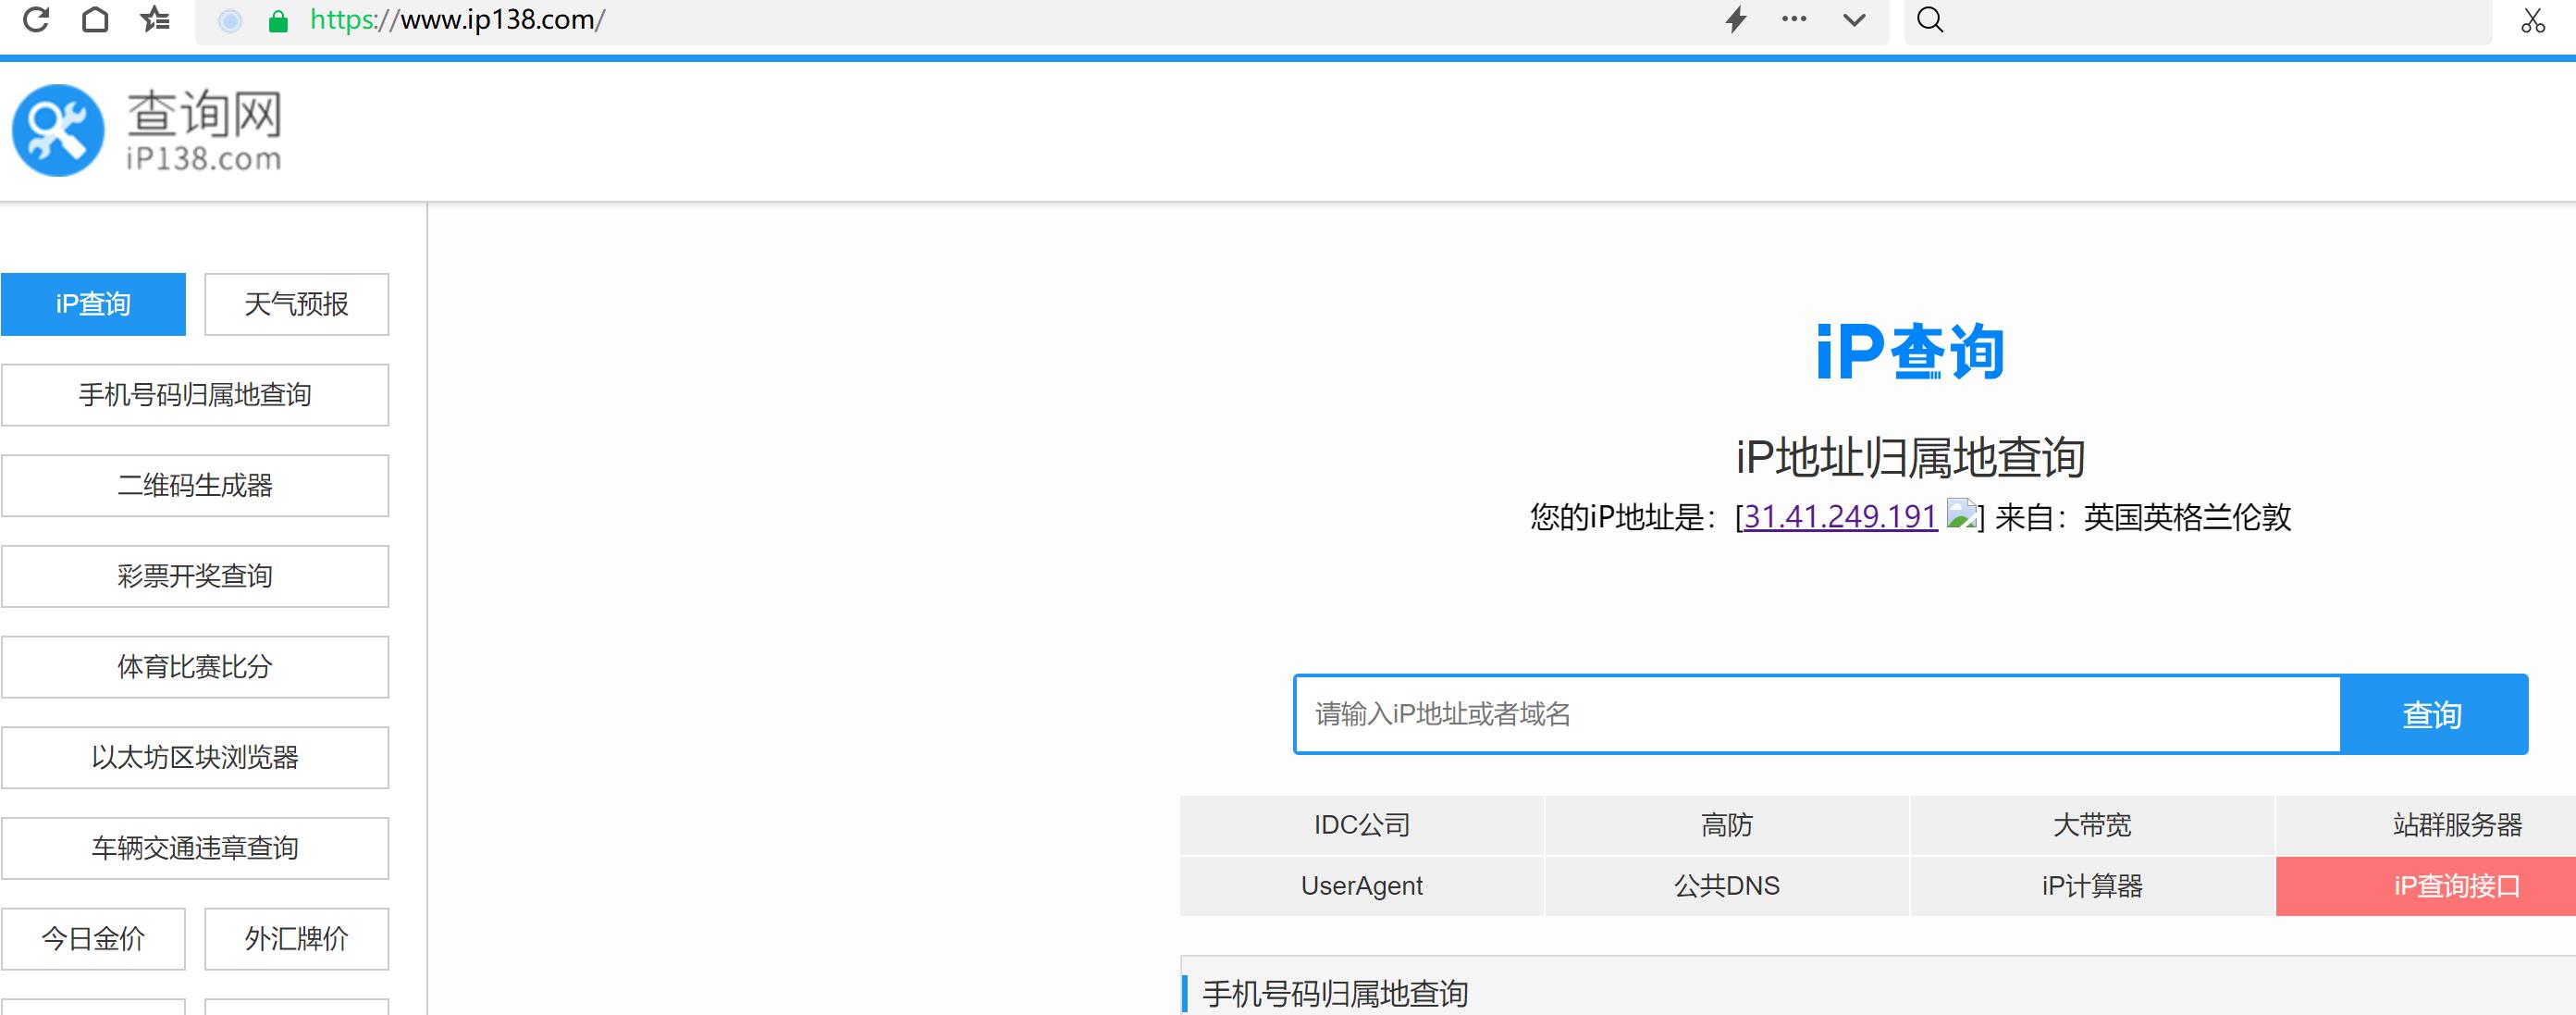Click the 英国英格兰伦敦 location text
Screen dimensions: 2576x1015
[x=2187, y=517]
